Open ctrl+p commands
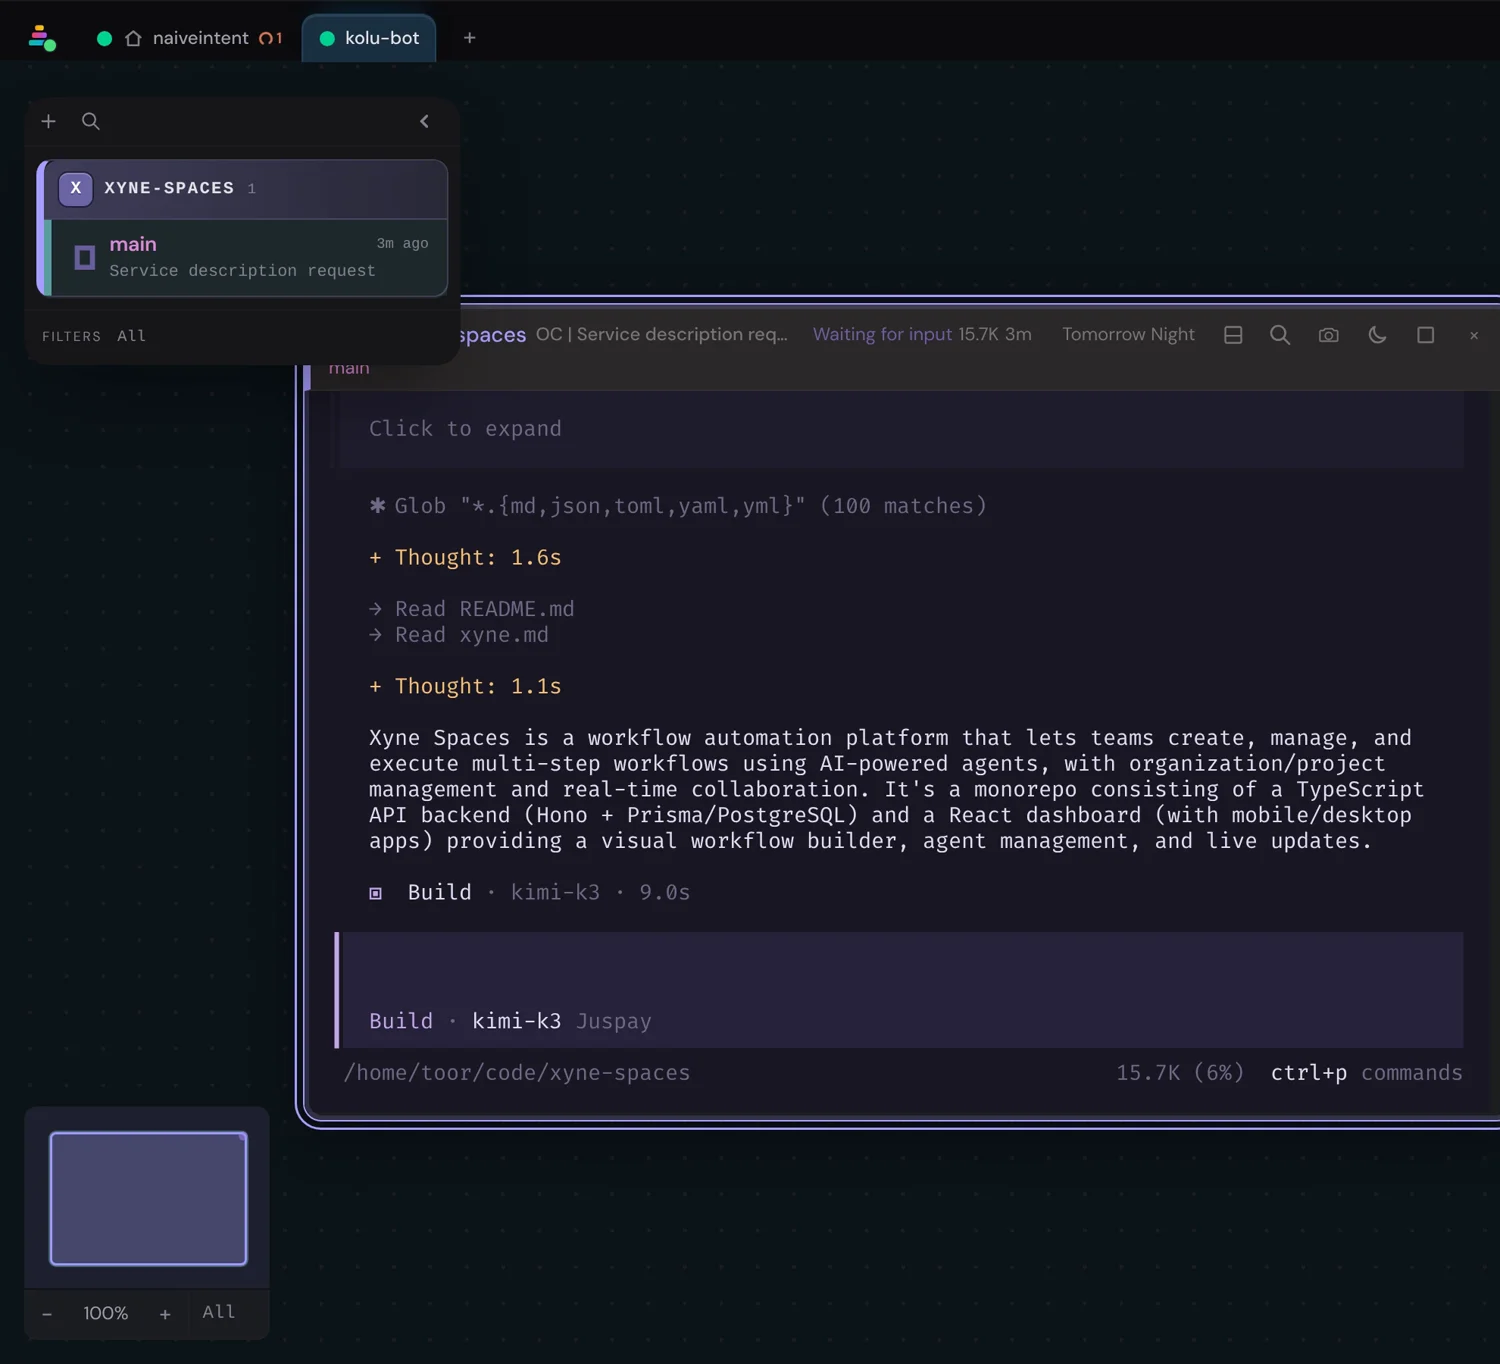 click(1366, 1073)
